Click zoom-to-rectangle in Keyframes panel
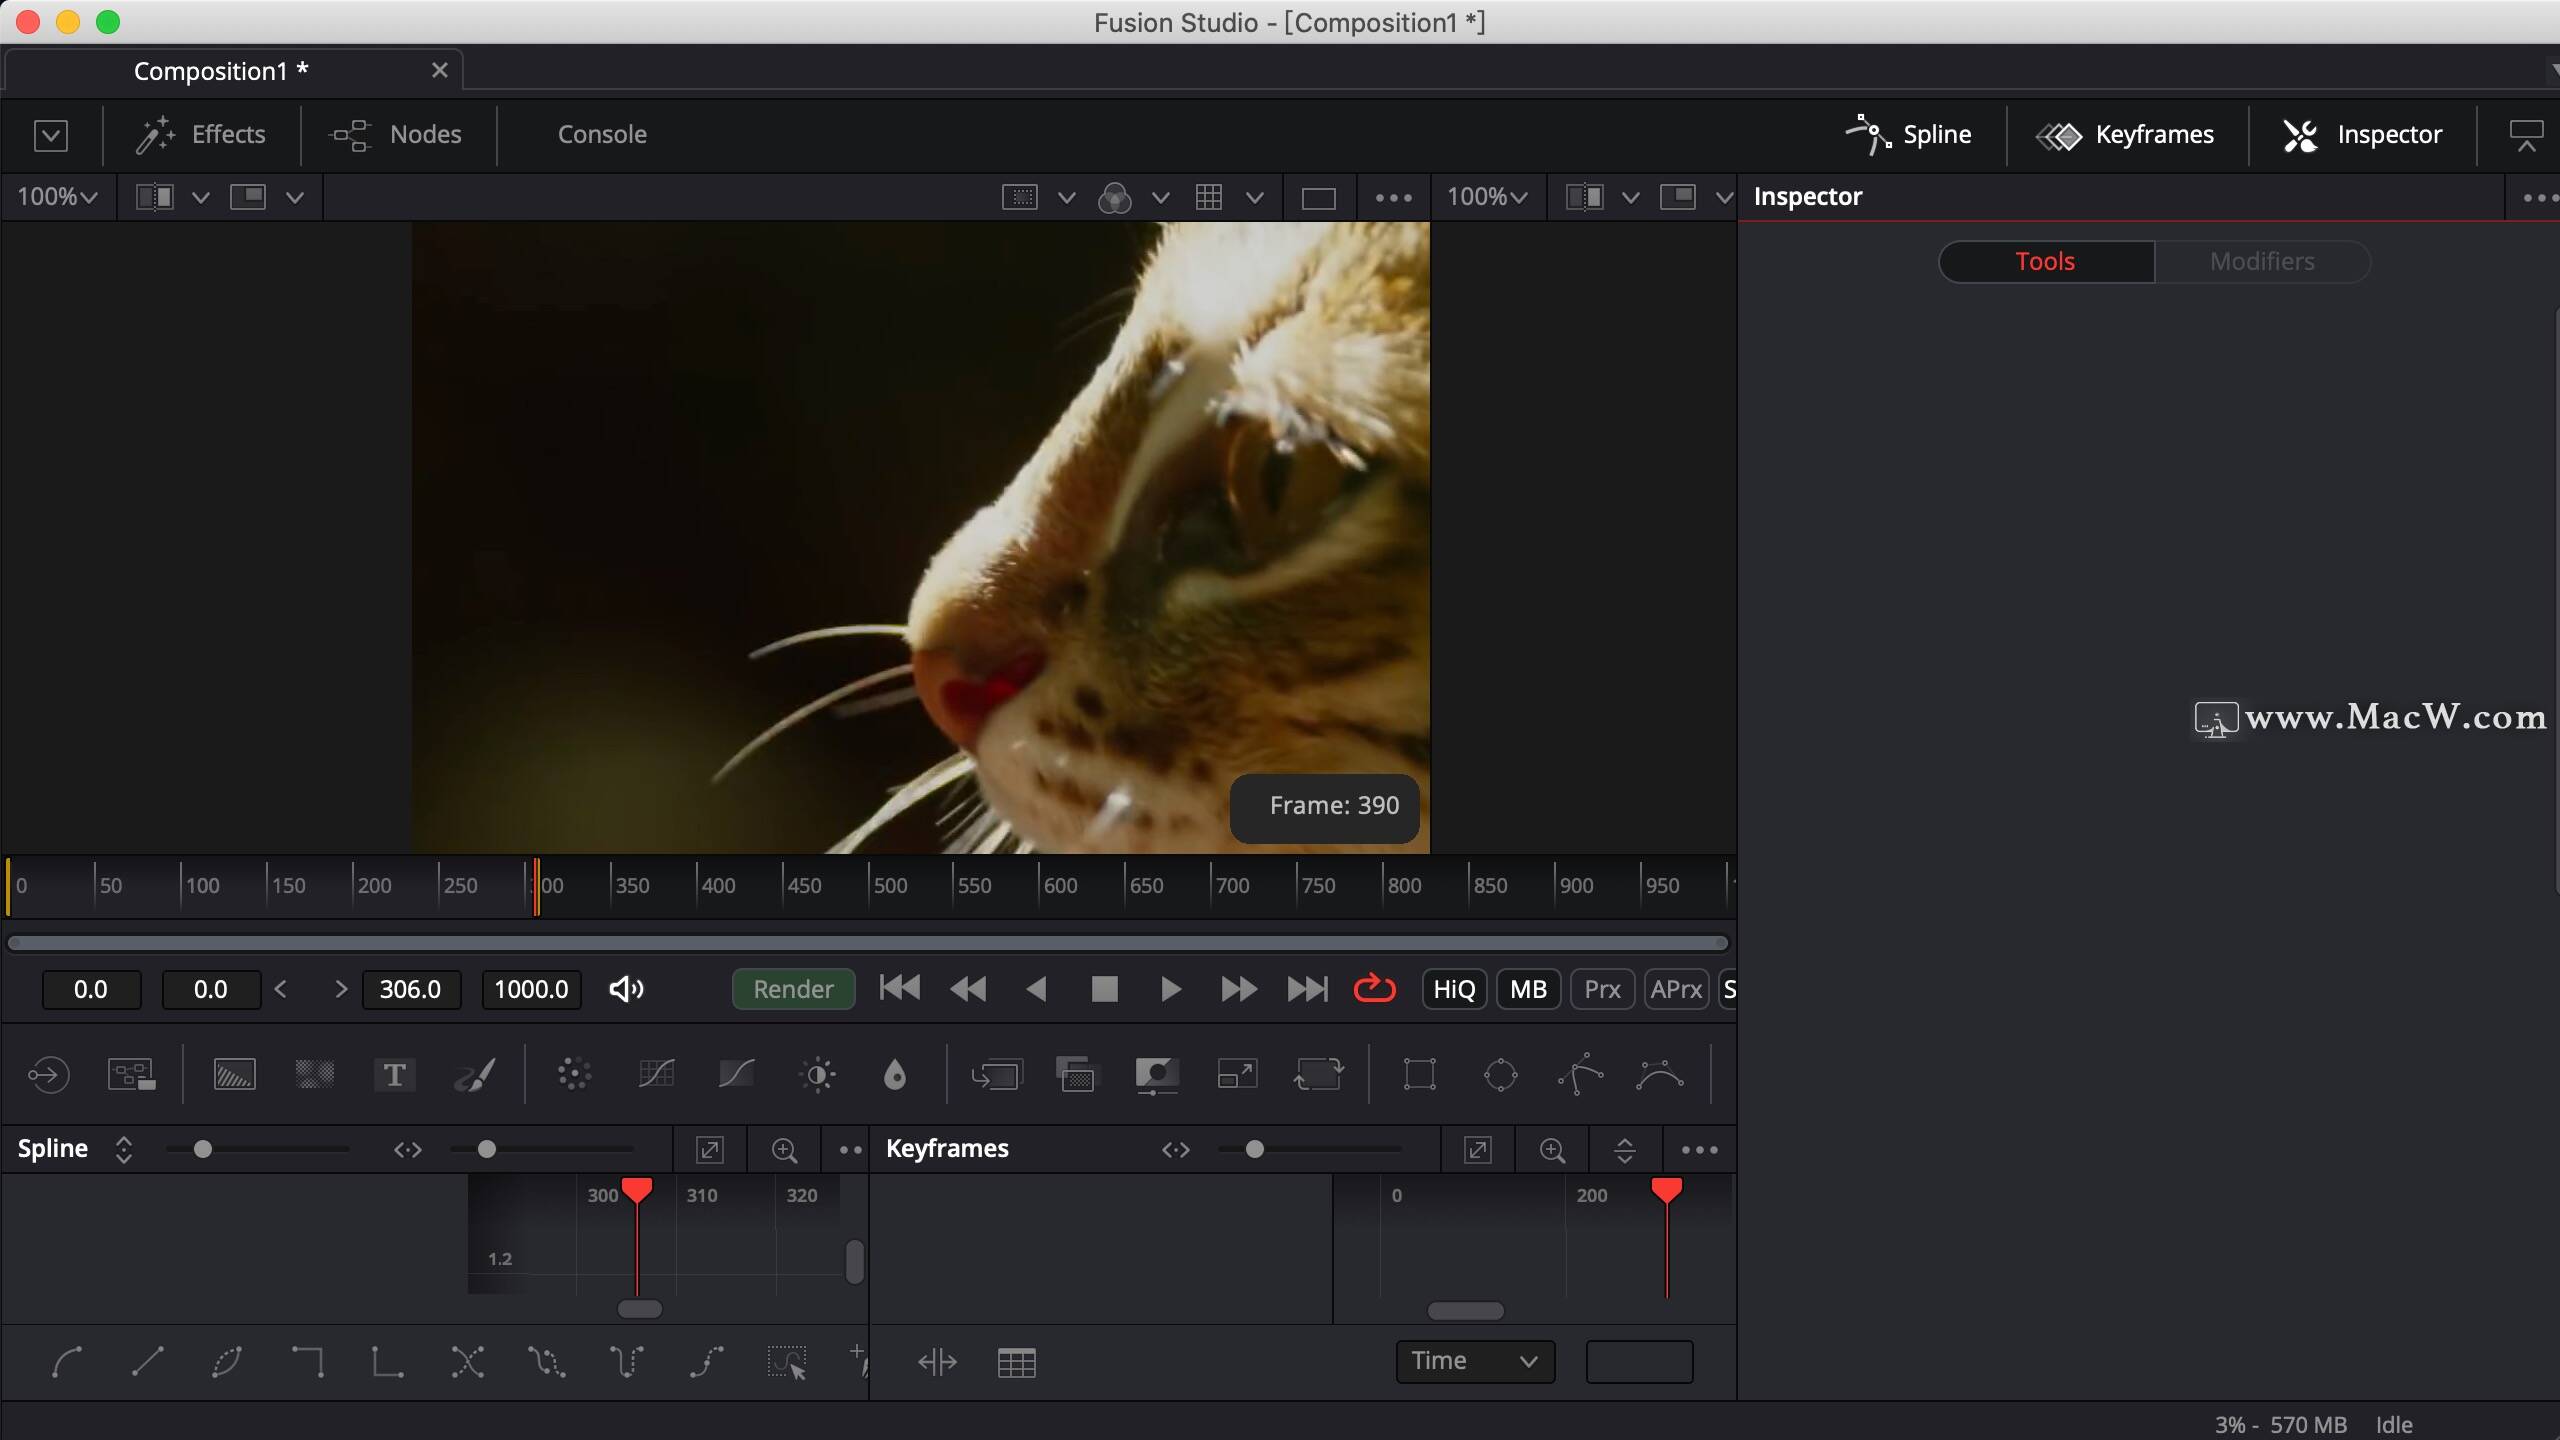This screenshot has width=2560, height=1440. point(1553,1149)
